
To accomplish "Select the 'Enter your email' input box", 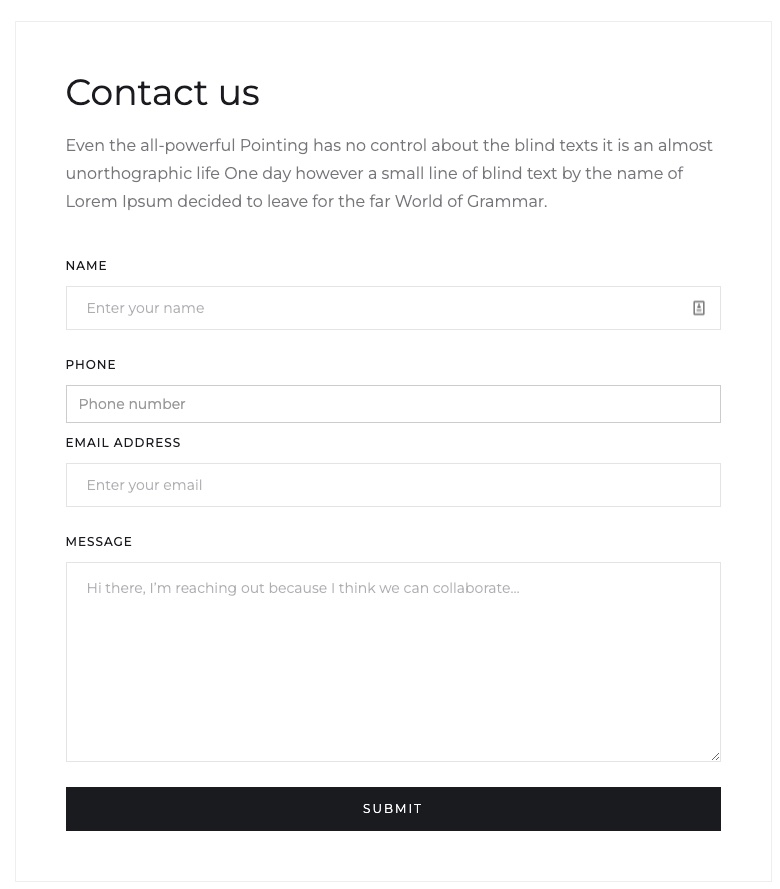I will (393, 485).
